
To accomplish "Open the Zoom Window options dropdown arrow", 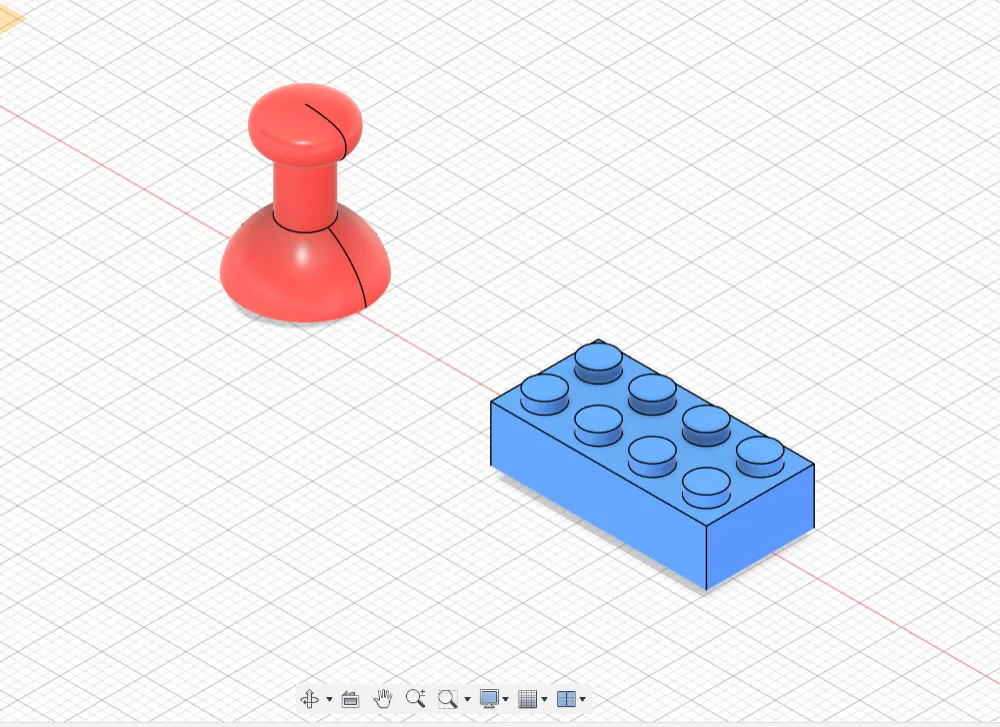I will 467,700.
